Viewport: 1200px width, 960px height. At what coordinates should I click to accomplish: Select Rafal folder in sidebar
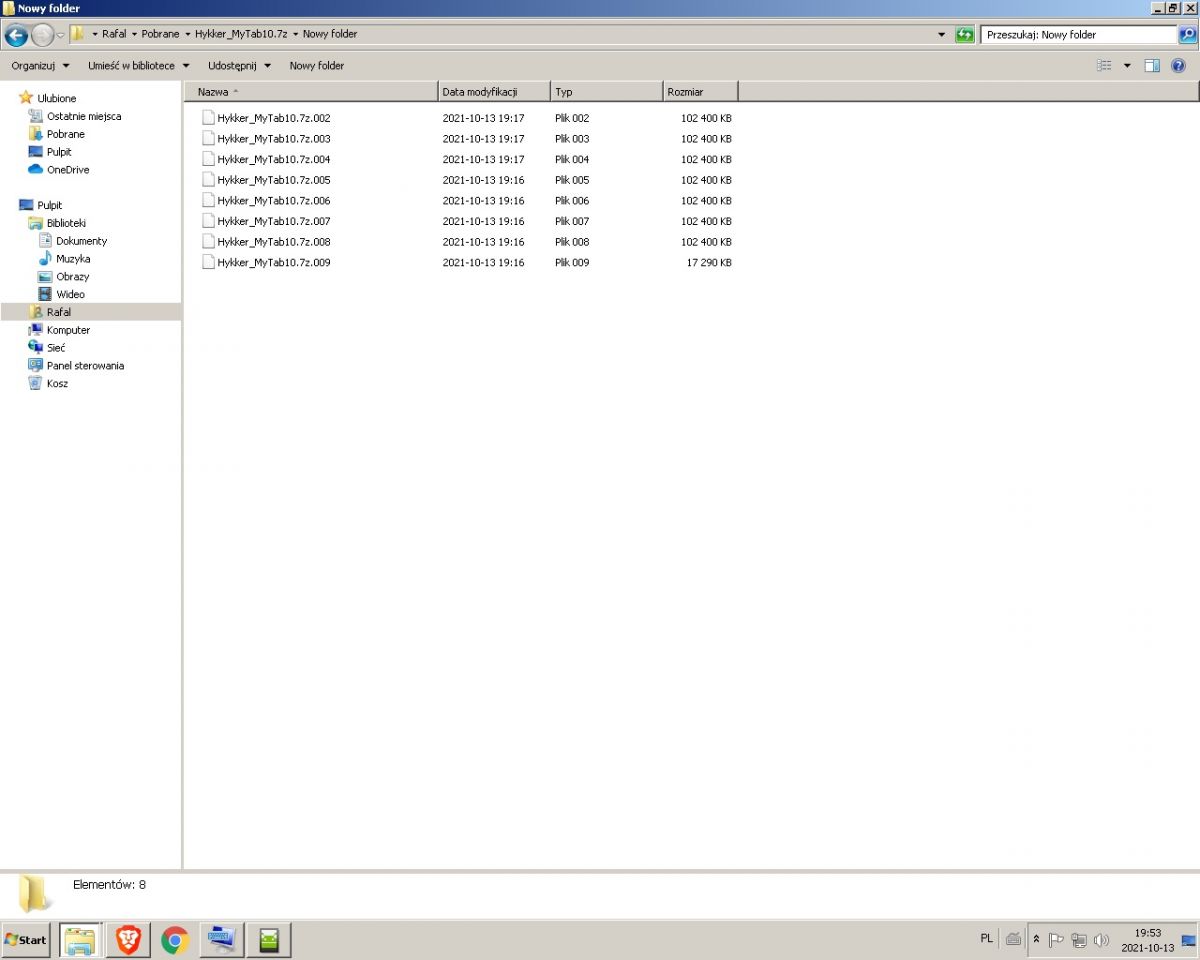point(58,312)
